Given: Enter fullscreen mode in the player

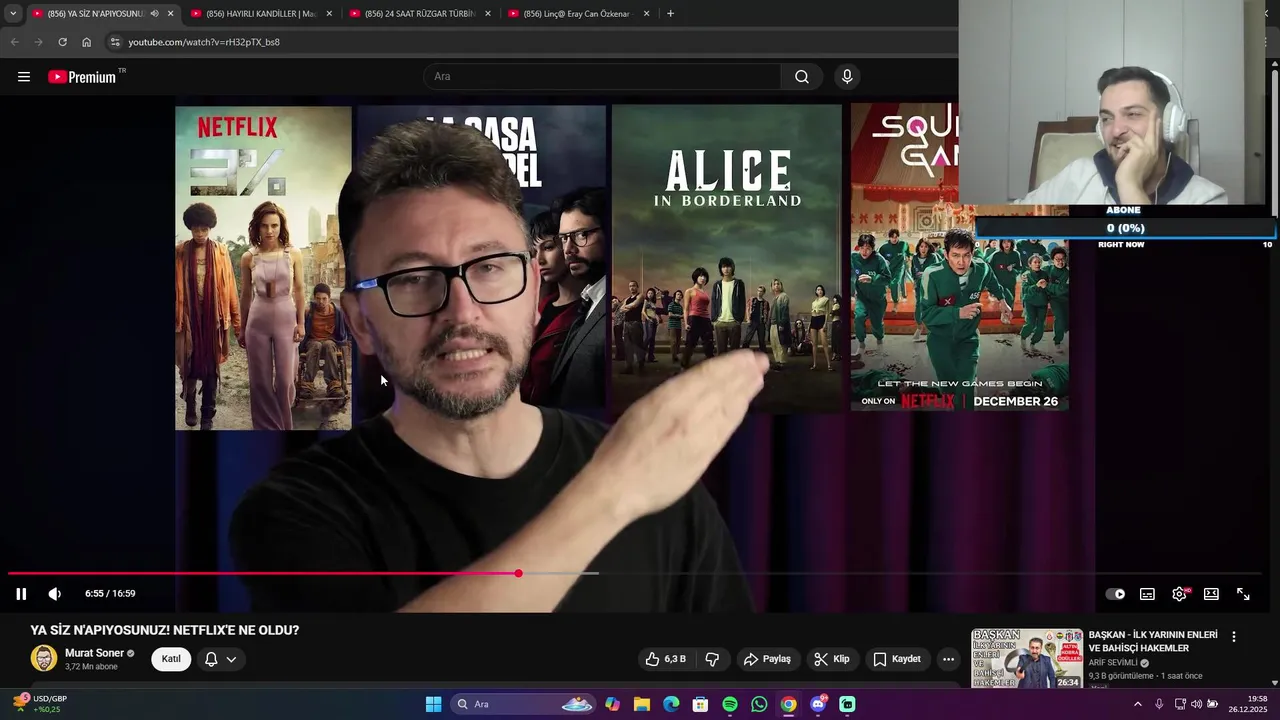Looking at the screenshot, I should (1243, 594).
